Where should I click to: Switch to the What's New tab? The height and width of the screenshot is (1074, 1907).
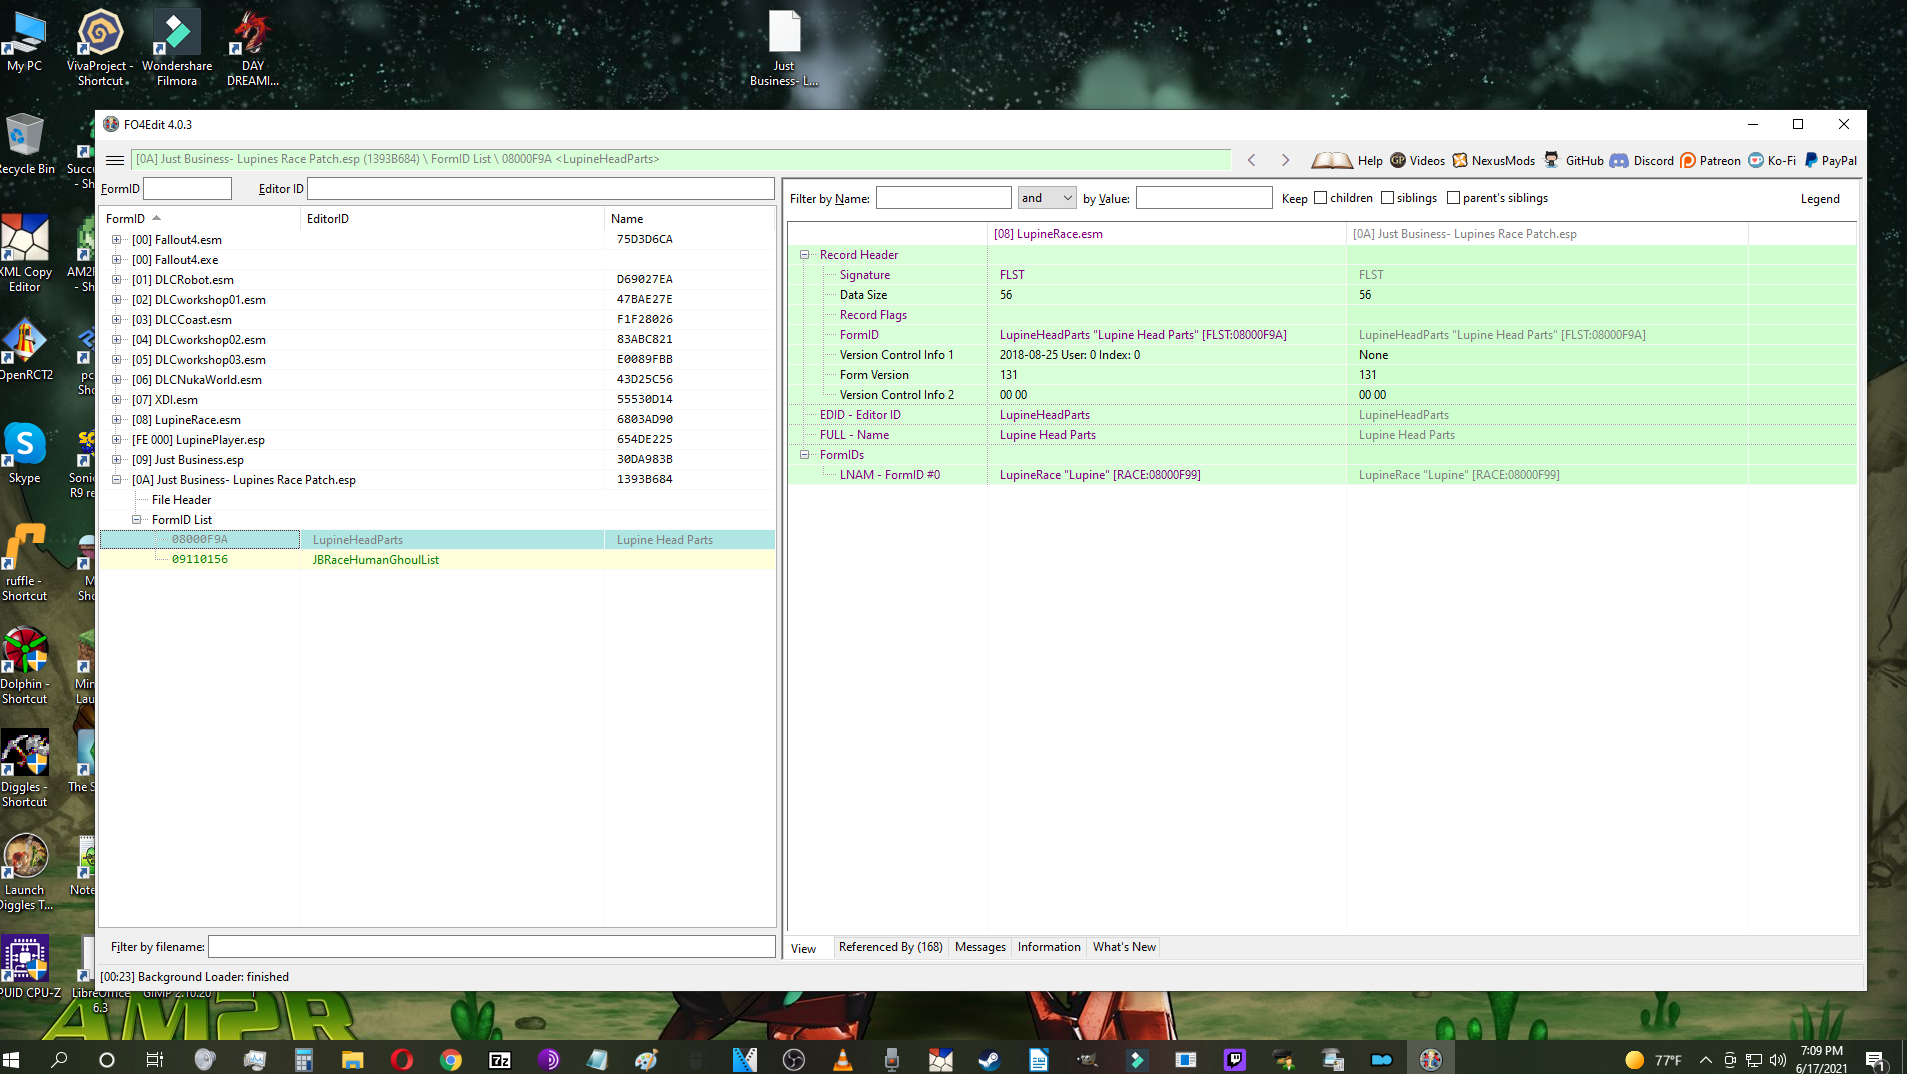tap(1124, 947)
